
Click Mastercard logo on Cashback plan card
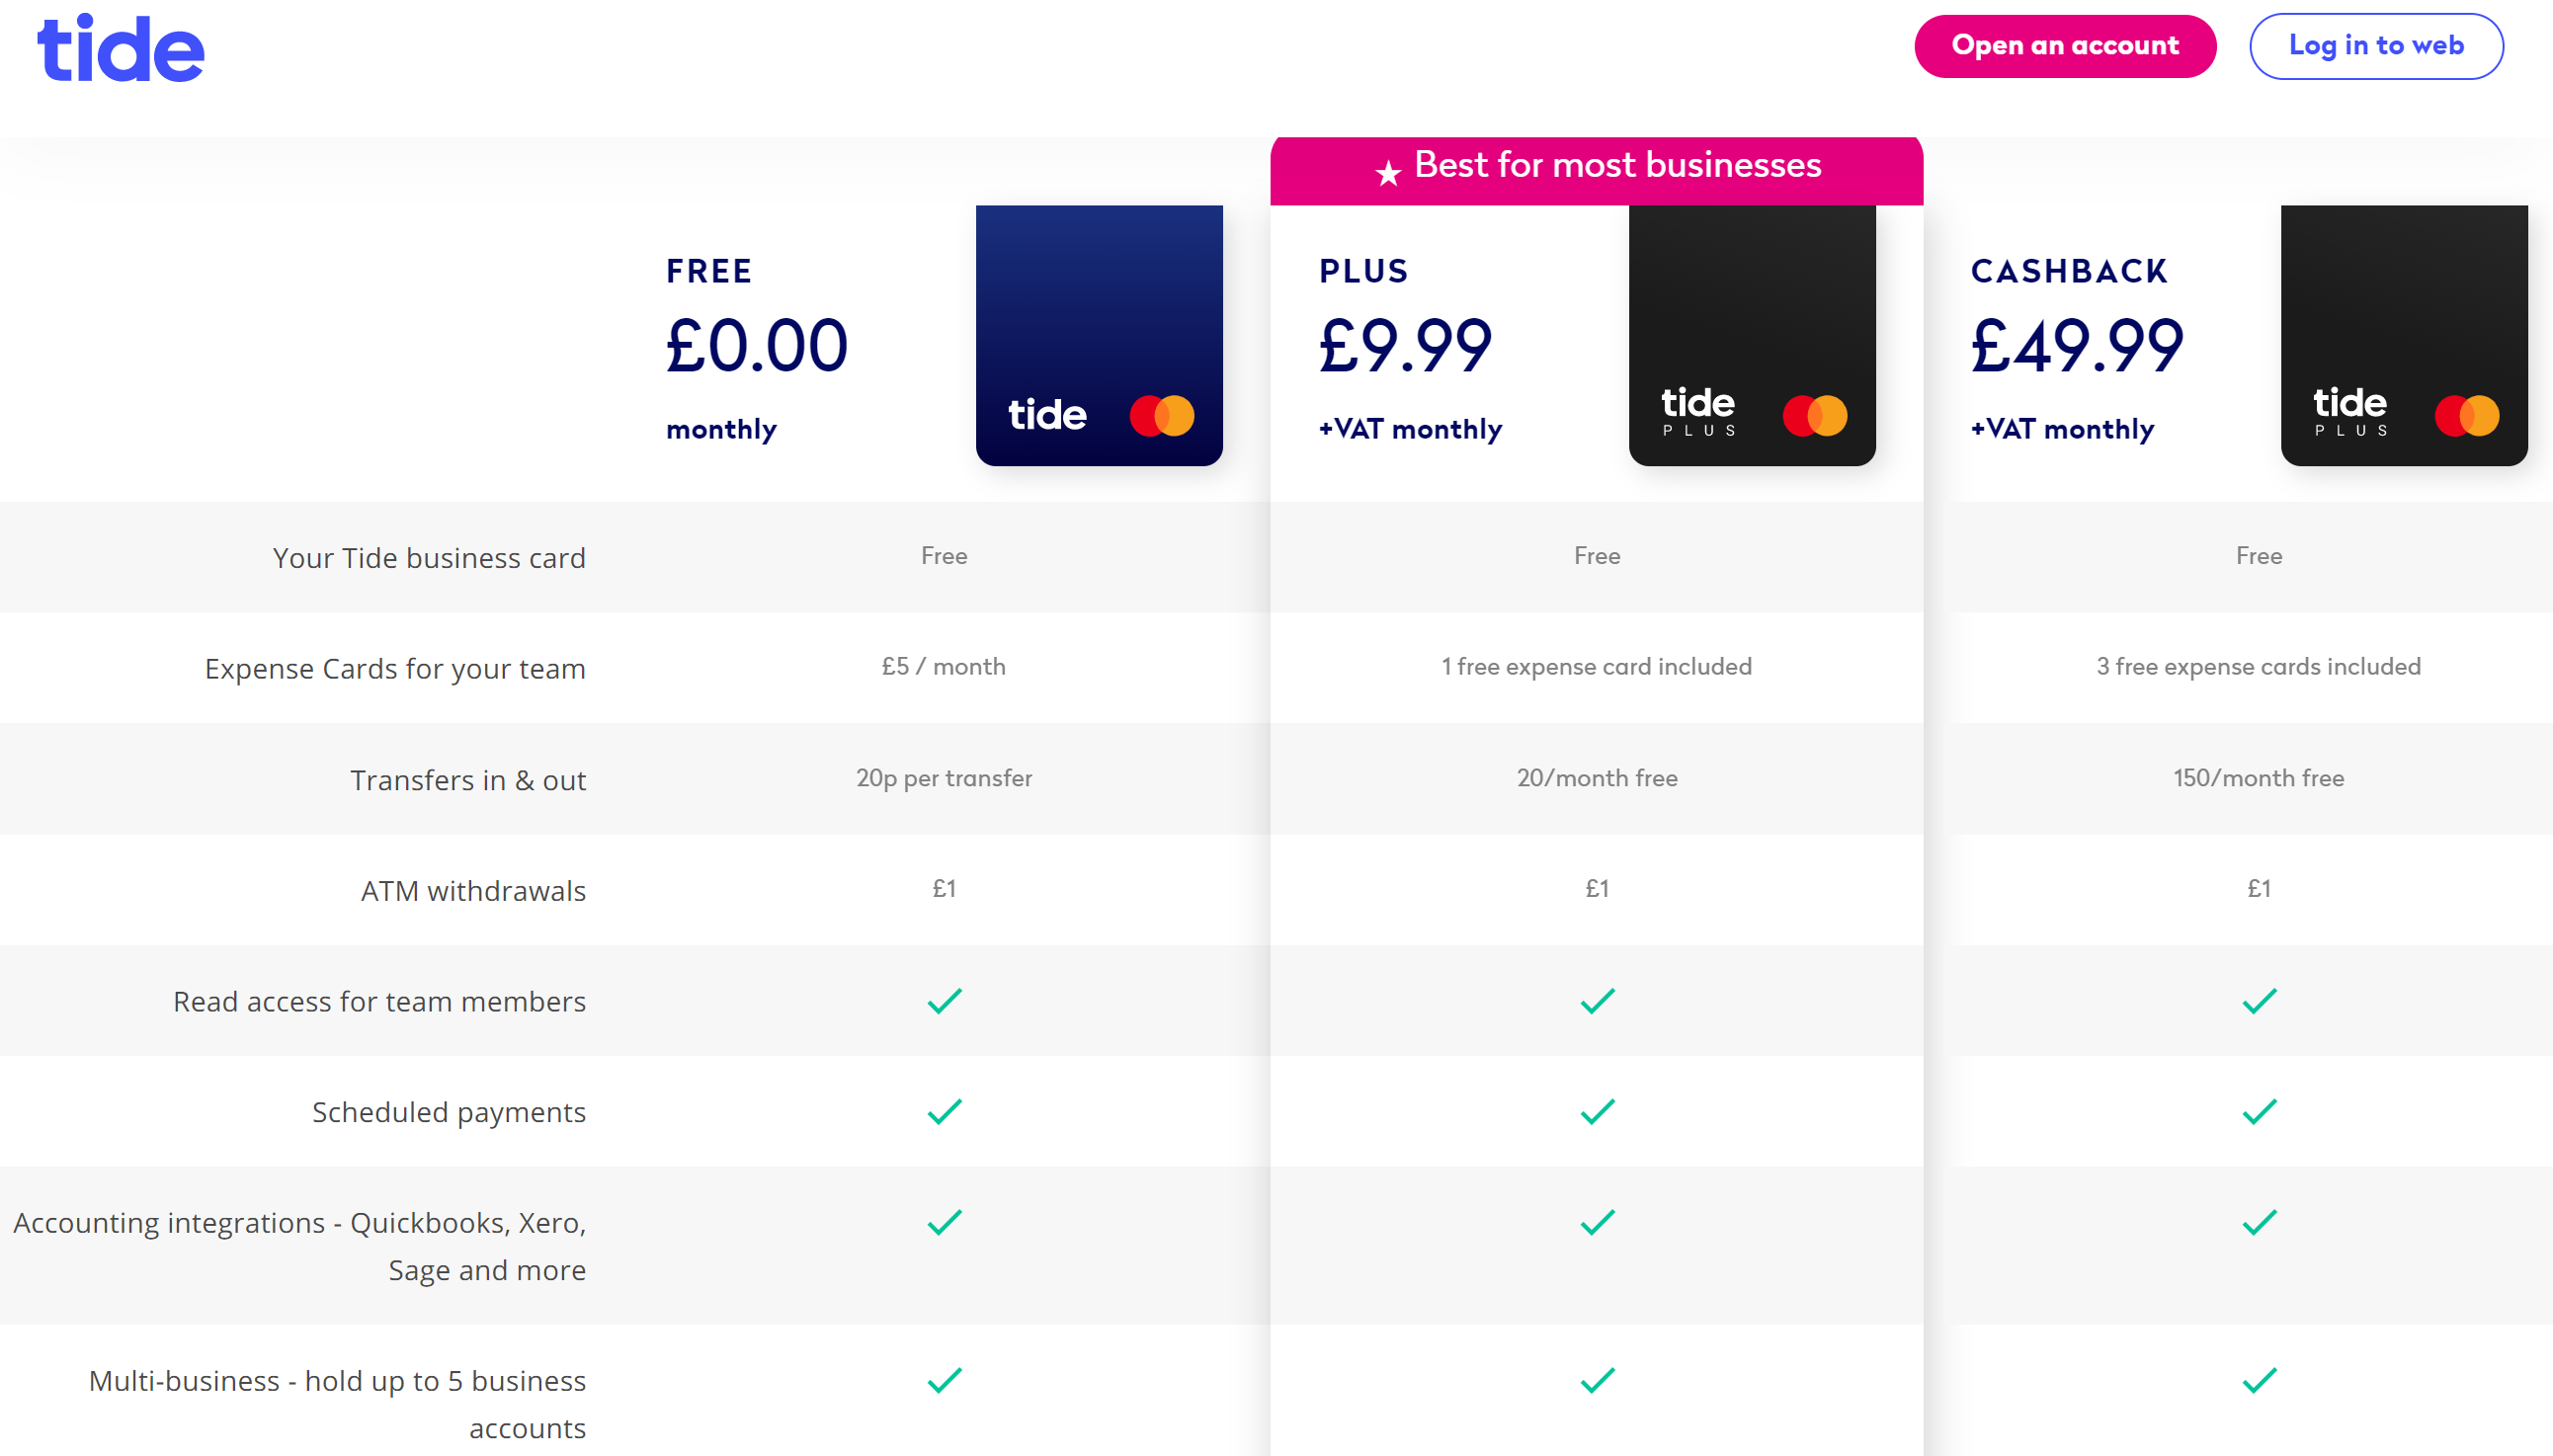2466,415
